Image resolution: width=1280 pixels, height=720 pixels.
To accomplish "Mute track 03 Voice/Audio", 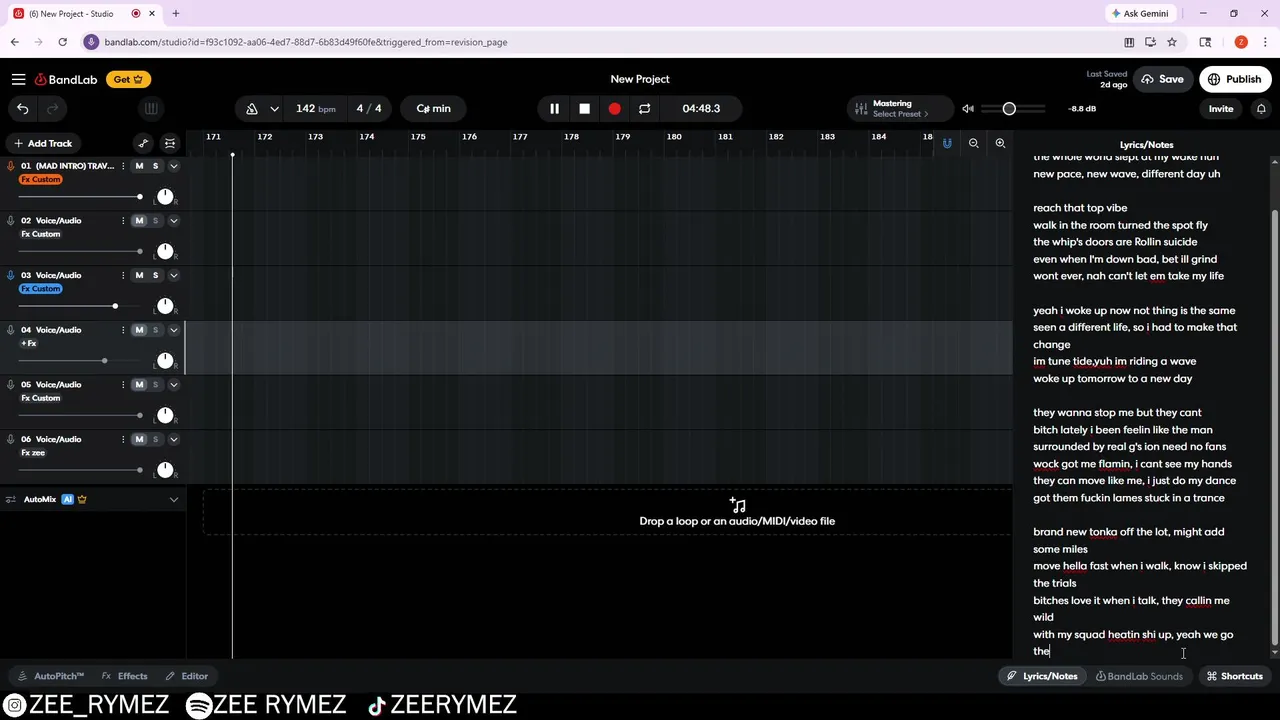I will [139, 275].
